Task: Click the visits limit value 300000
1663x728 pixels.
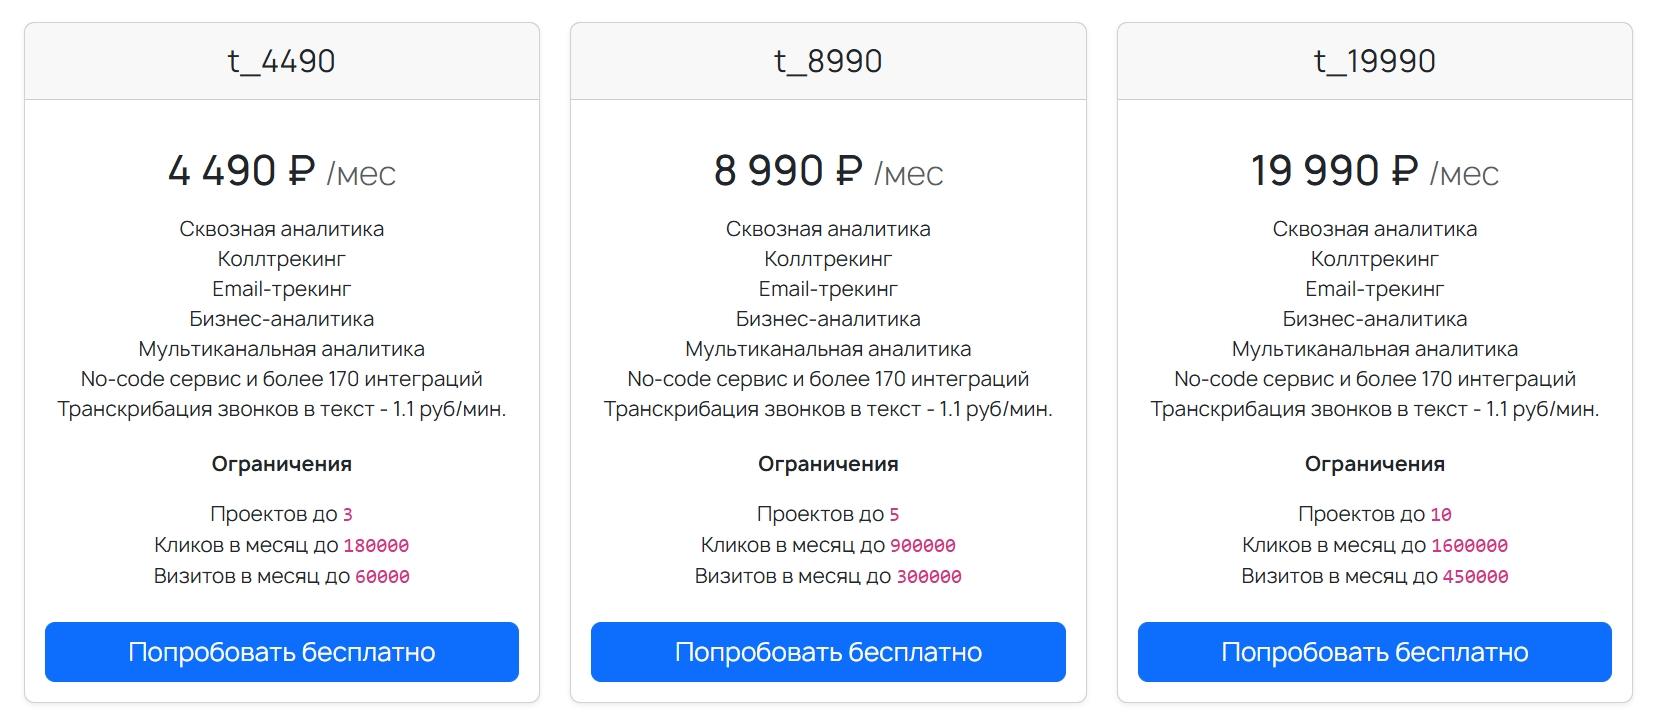Action: 929,577
